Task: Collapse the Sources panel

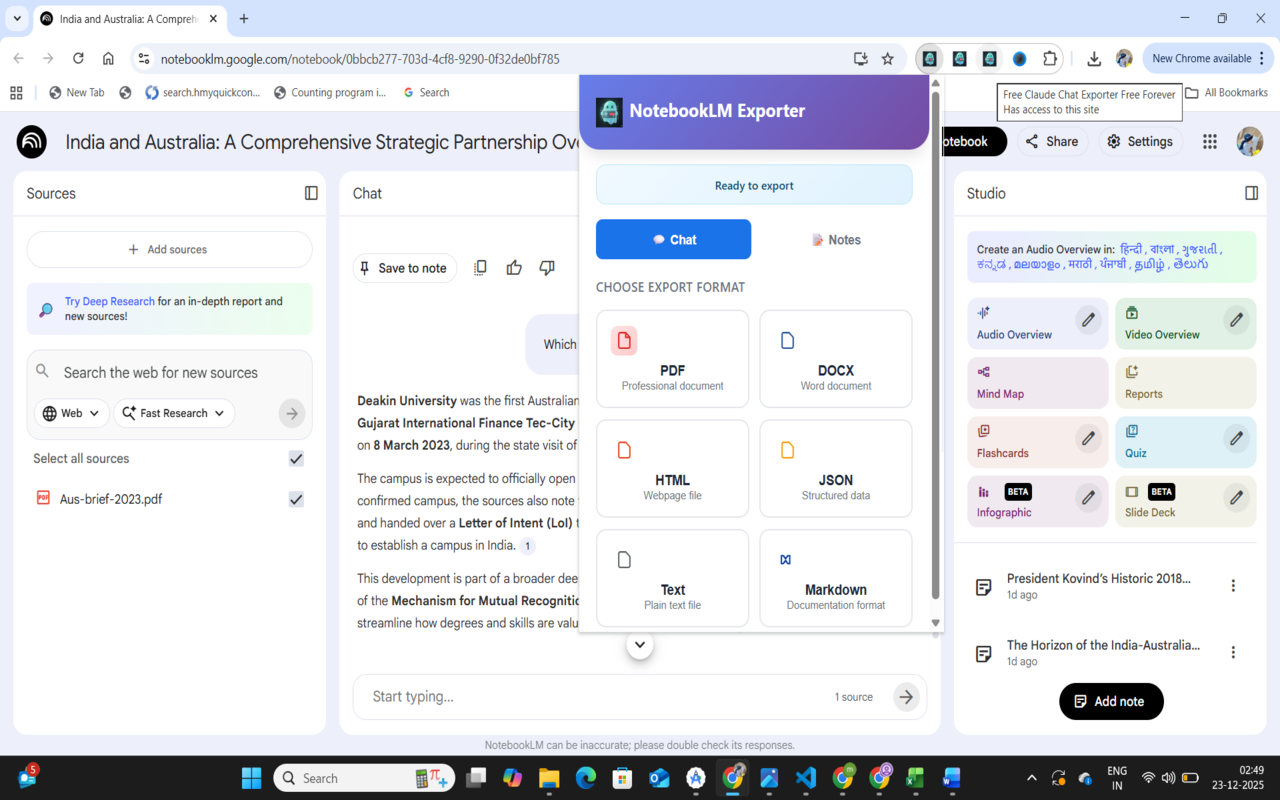Action: 310,193
